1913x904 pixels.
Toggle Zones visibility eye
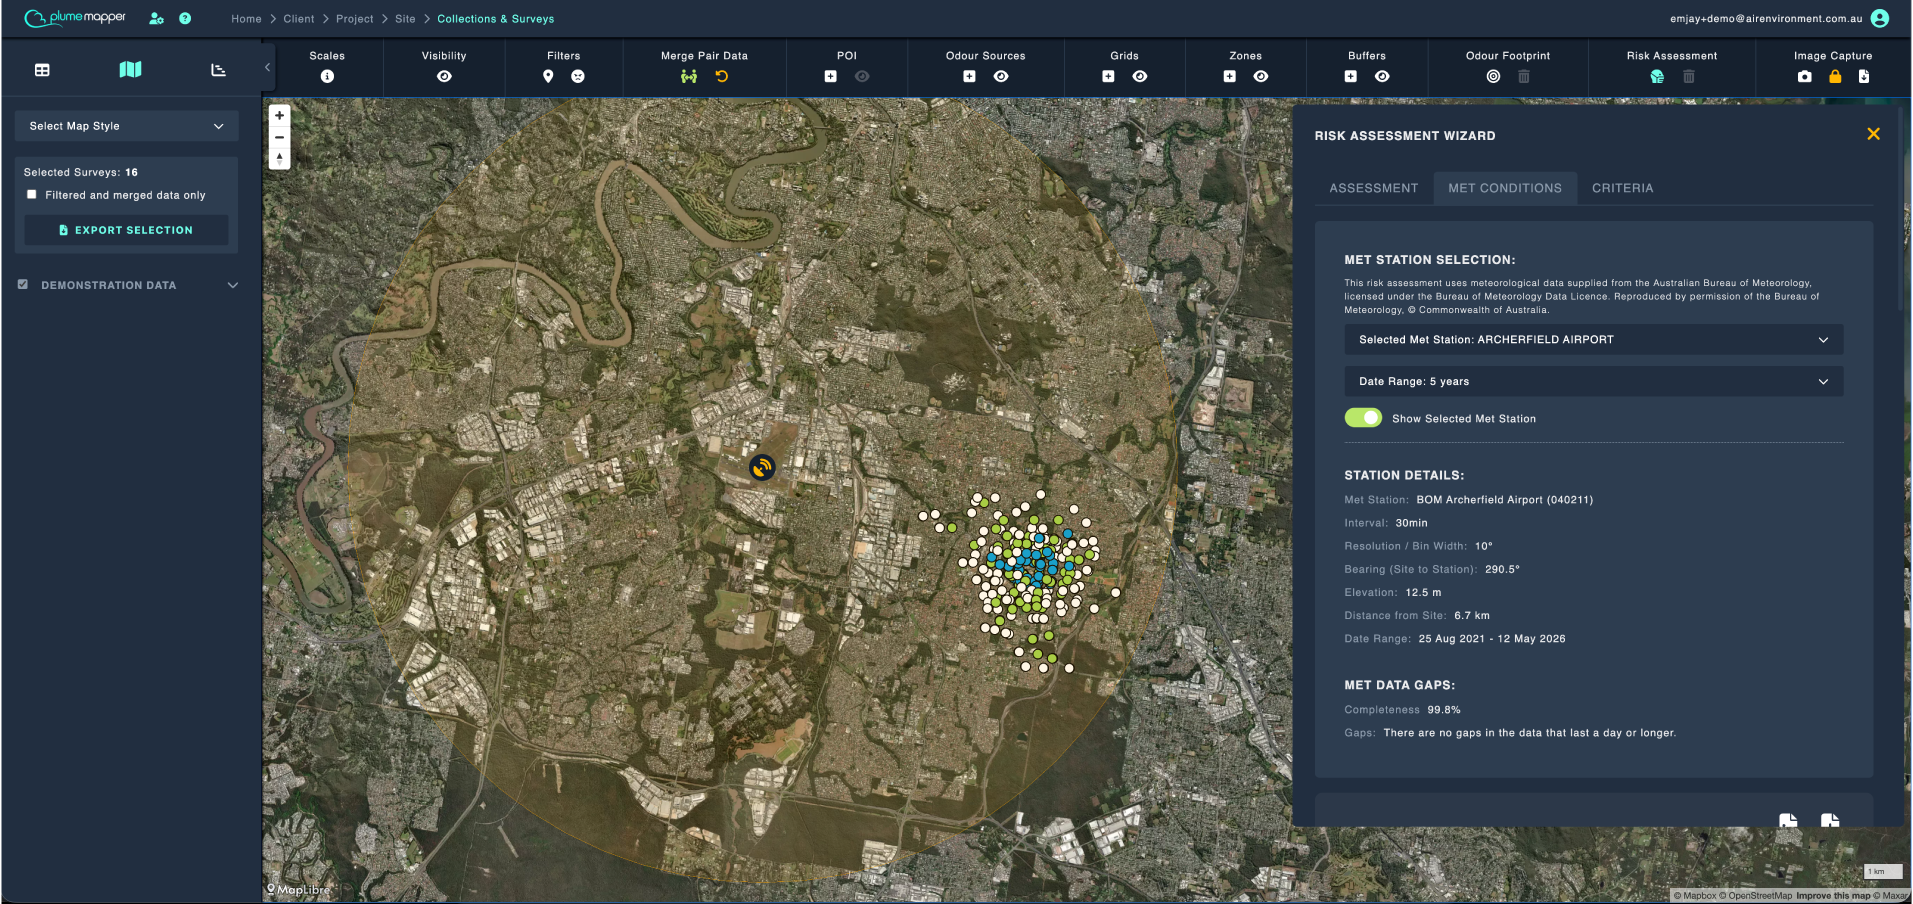pos(1261,77)
